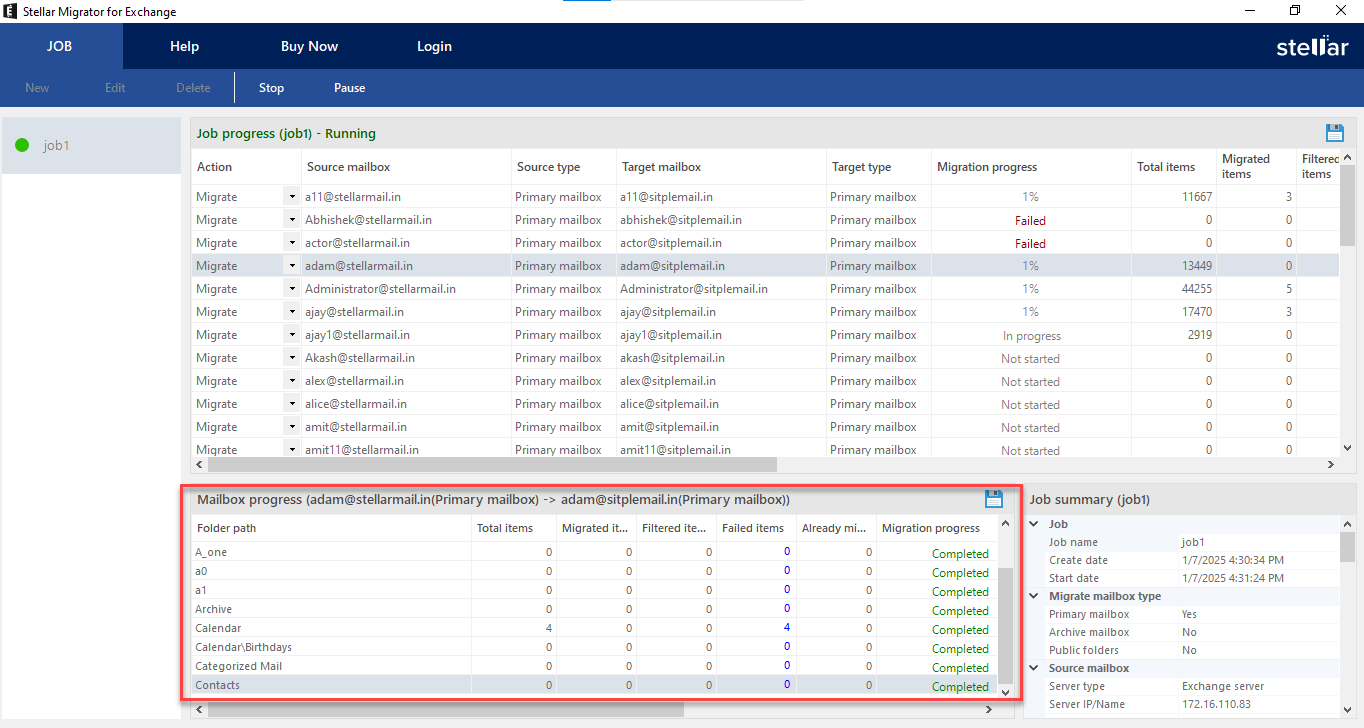Select alice@stellarmail.in source mailbox cell

(x=406, y=404)
